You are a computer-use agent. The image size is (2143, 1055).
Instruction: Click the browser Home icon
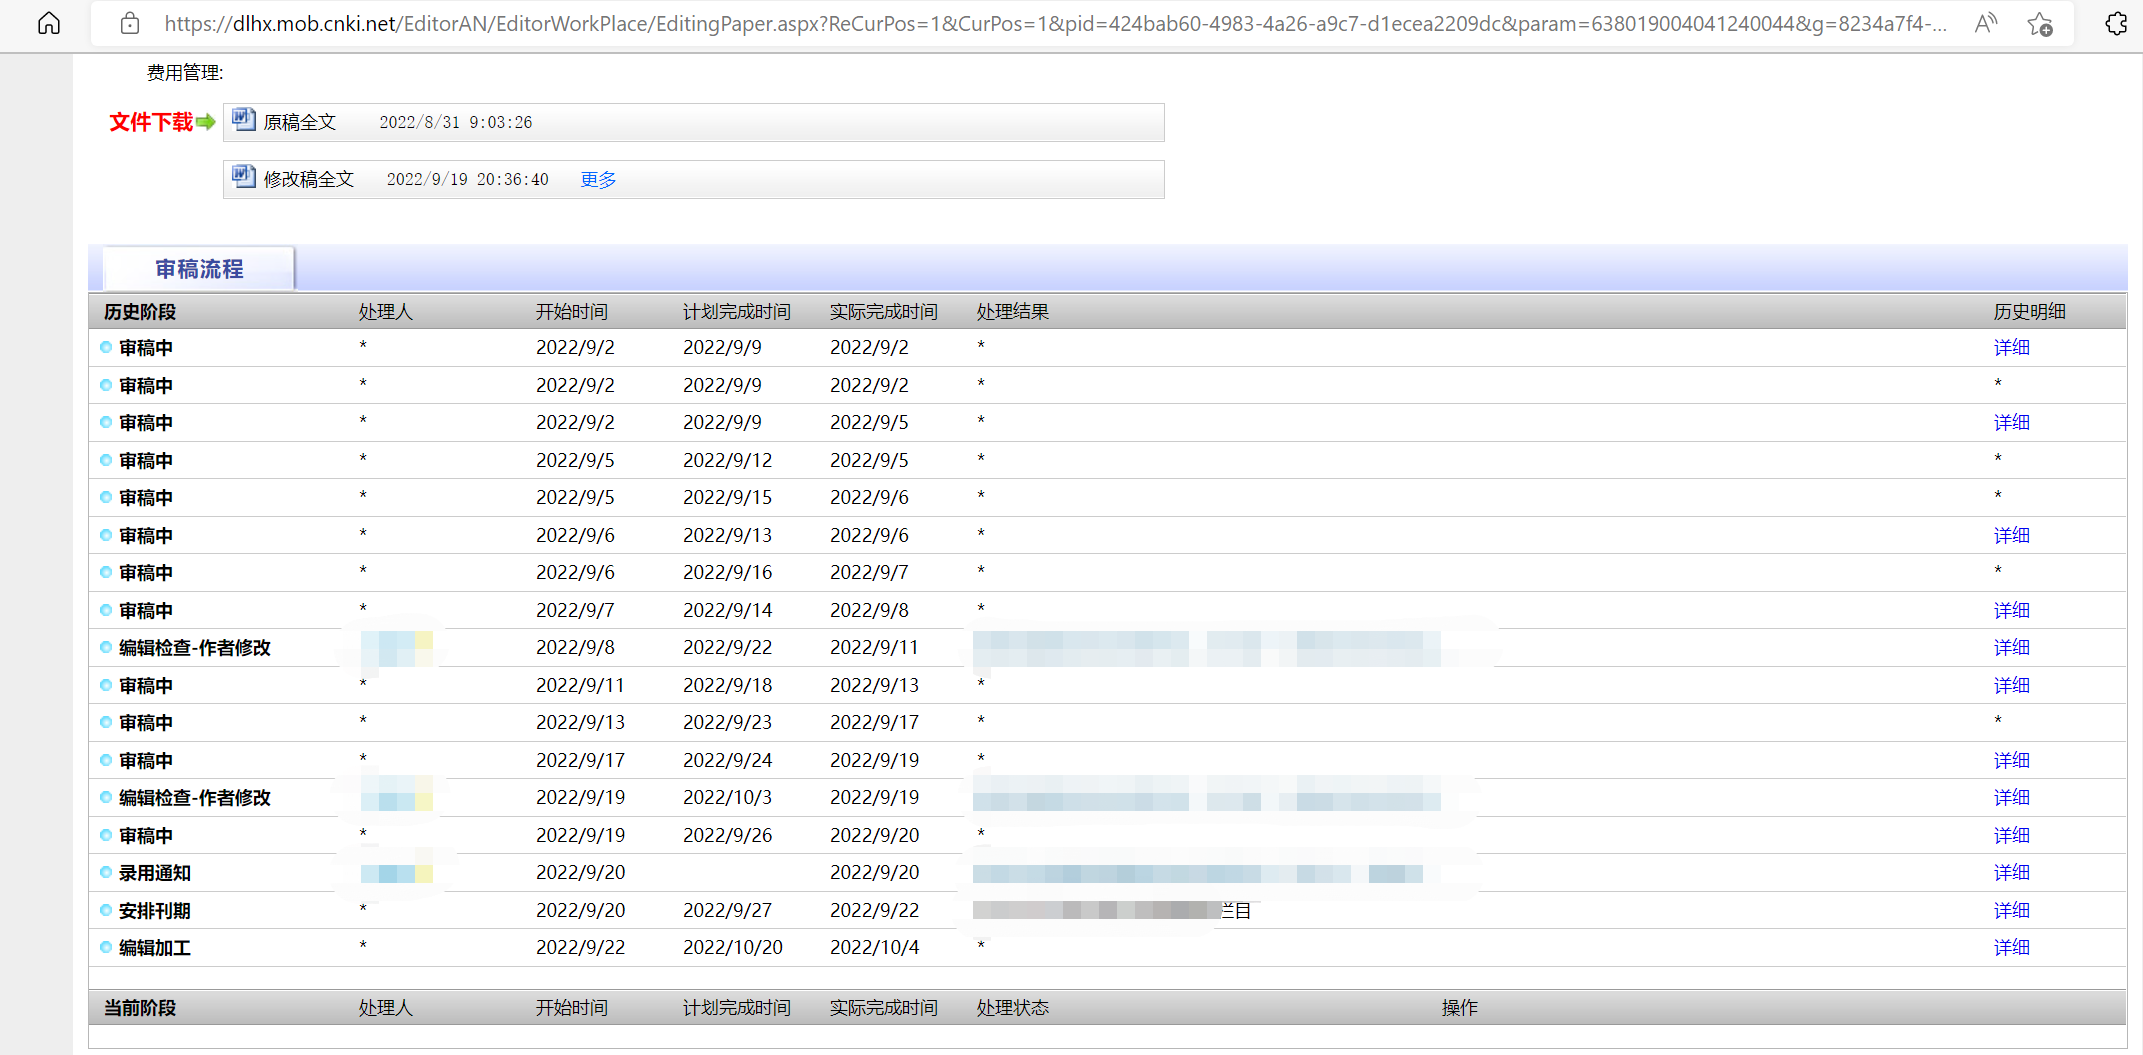point(49,24)
